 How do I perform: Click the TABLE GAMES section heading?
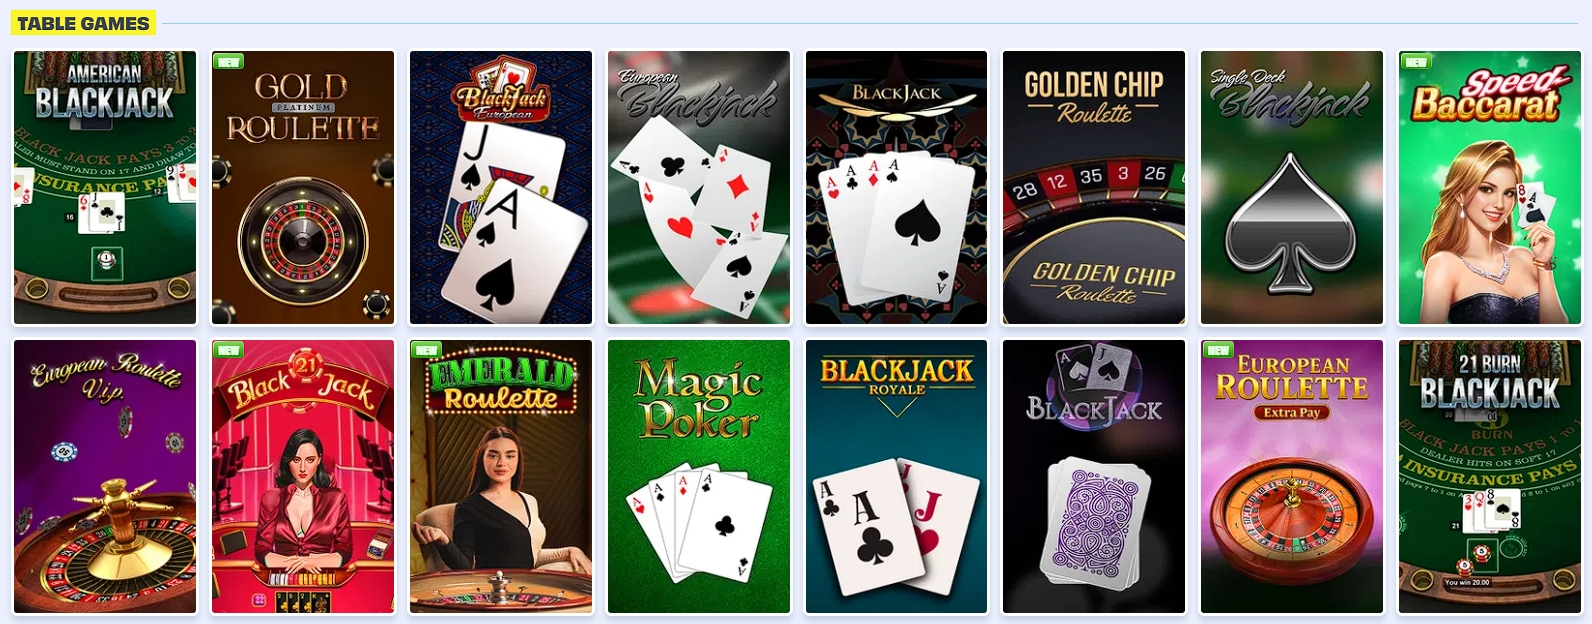coord(83,23)
